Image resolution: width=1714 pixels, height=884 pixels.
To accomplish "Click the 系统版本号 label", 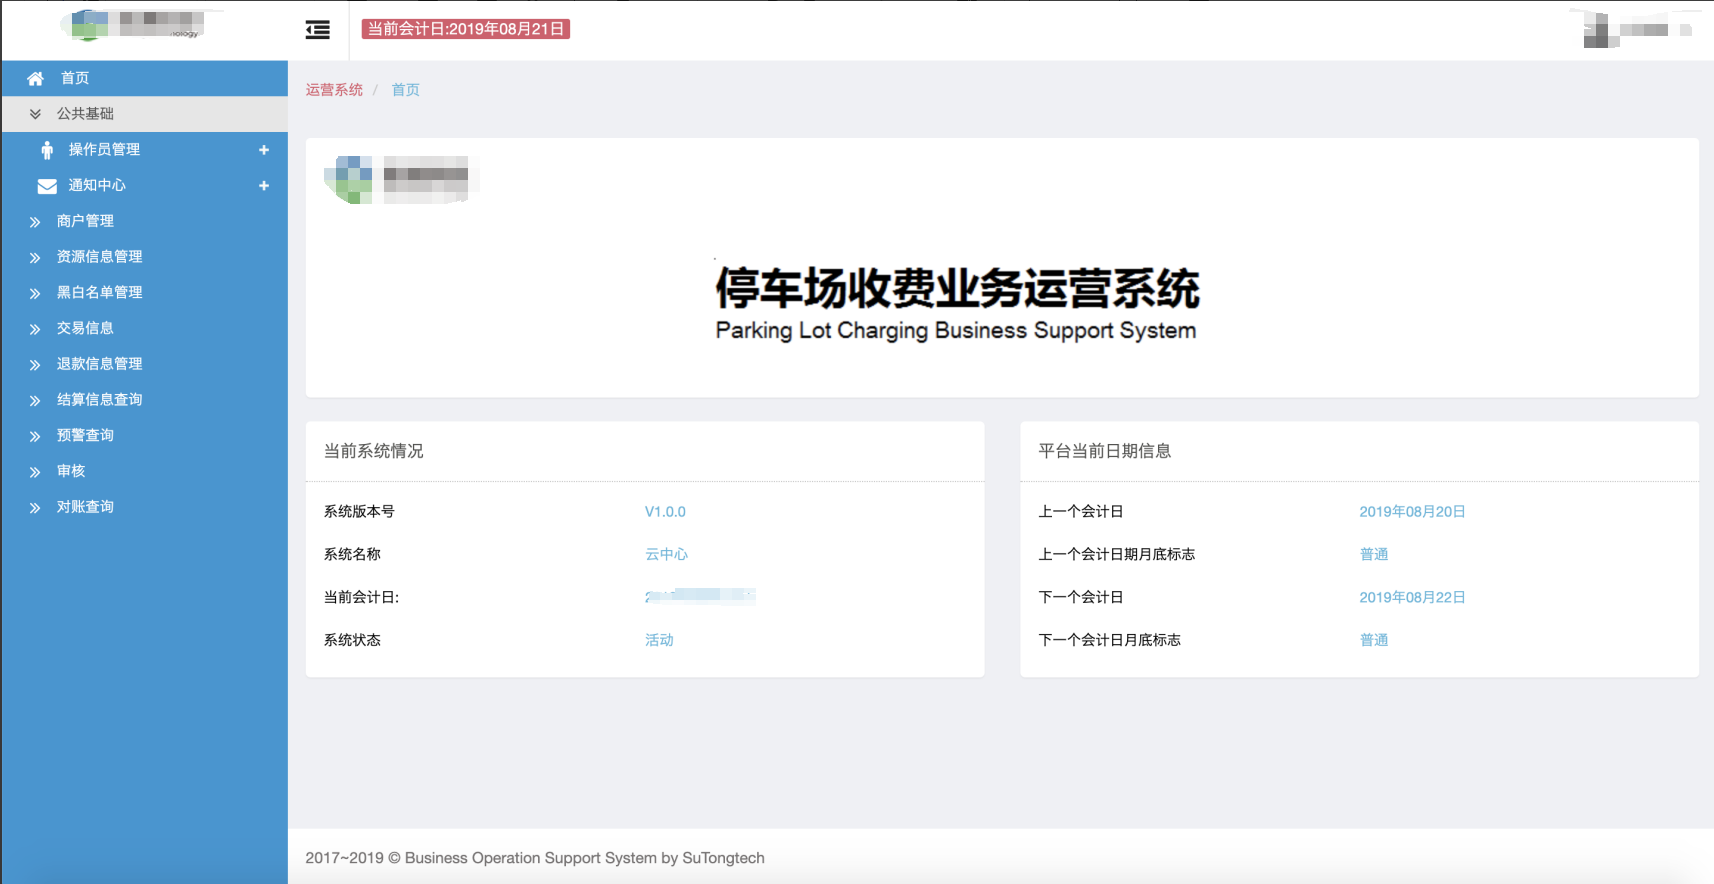I will pos(359,512).
